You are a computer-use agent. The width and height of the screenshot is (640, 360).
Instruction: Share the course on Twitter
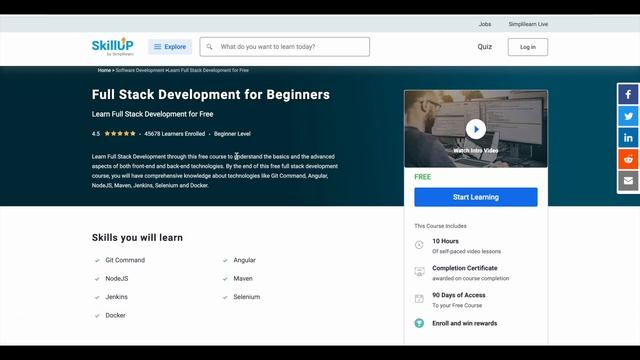click(x=628, y=116)
